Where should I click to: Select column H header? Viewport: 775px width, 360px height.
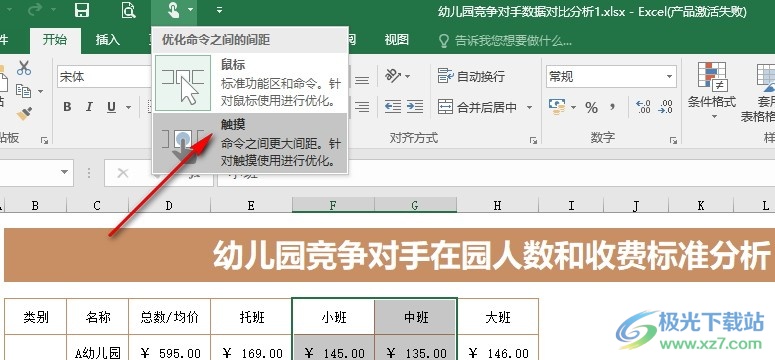[x=497, y=205]
